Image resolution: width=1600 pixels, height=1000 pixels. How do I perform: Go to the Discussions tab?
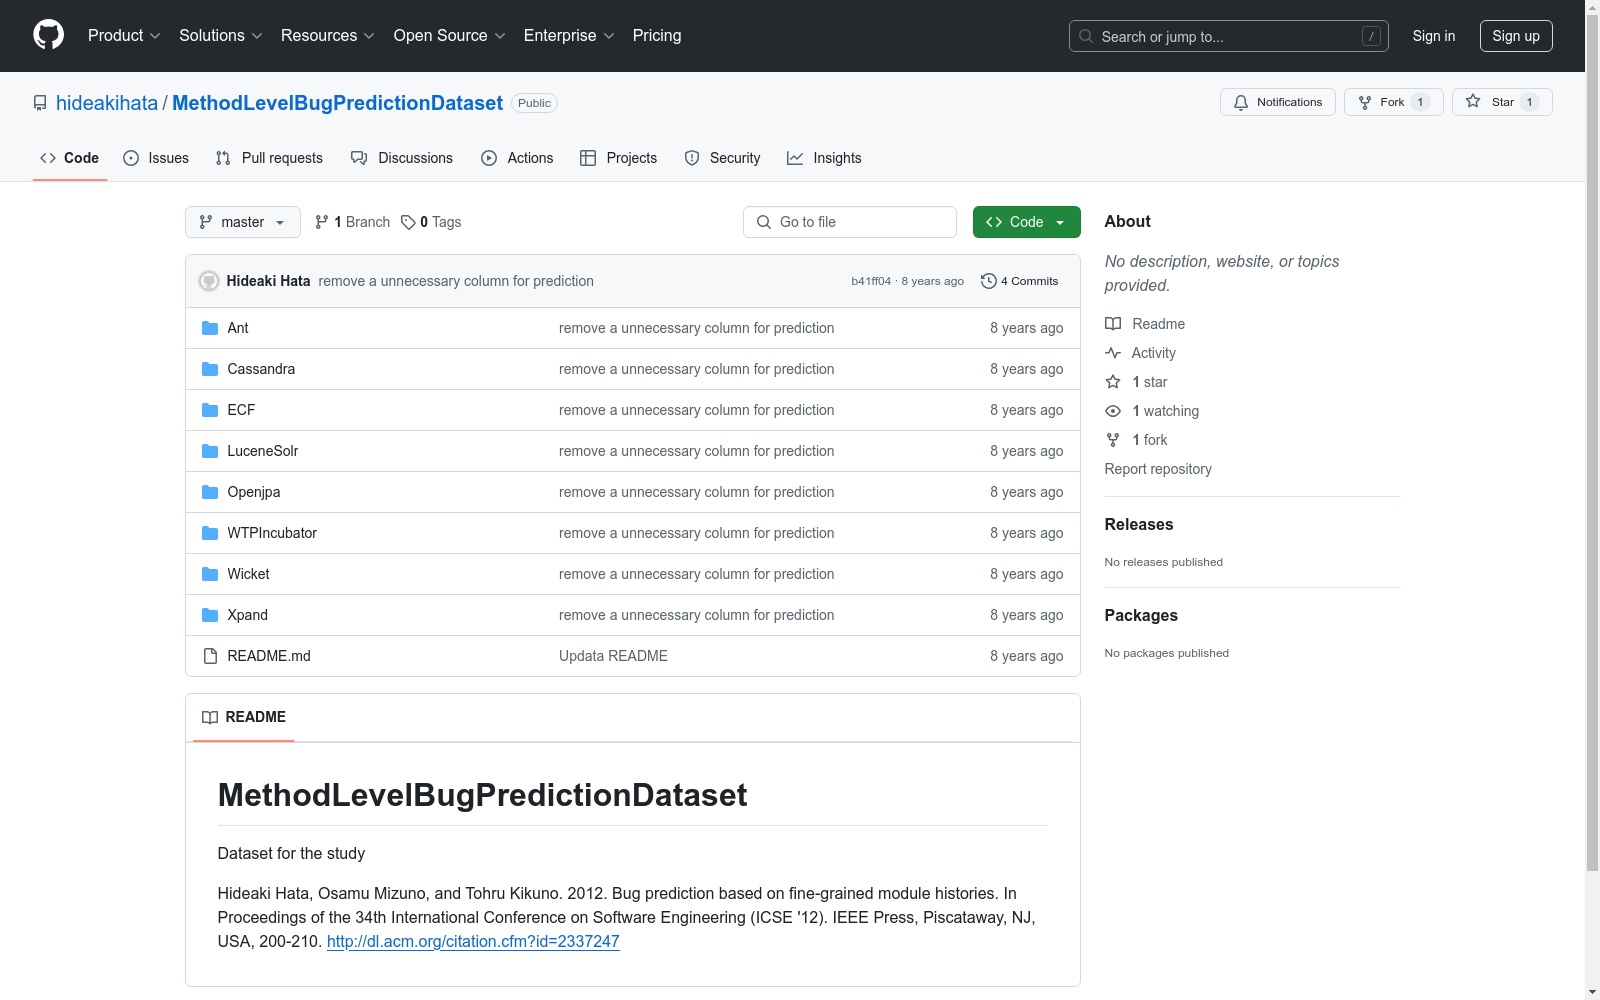click(x=402, y=158)
